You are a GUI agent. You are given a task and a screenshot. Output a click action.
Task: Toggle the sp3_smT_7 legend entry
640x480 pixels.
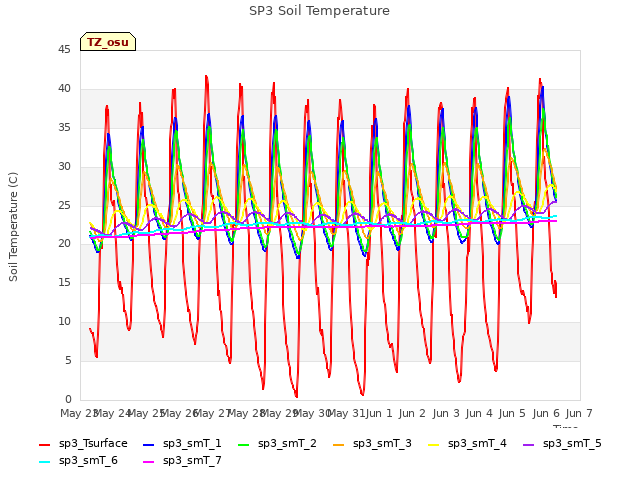tap(182, 460)
